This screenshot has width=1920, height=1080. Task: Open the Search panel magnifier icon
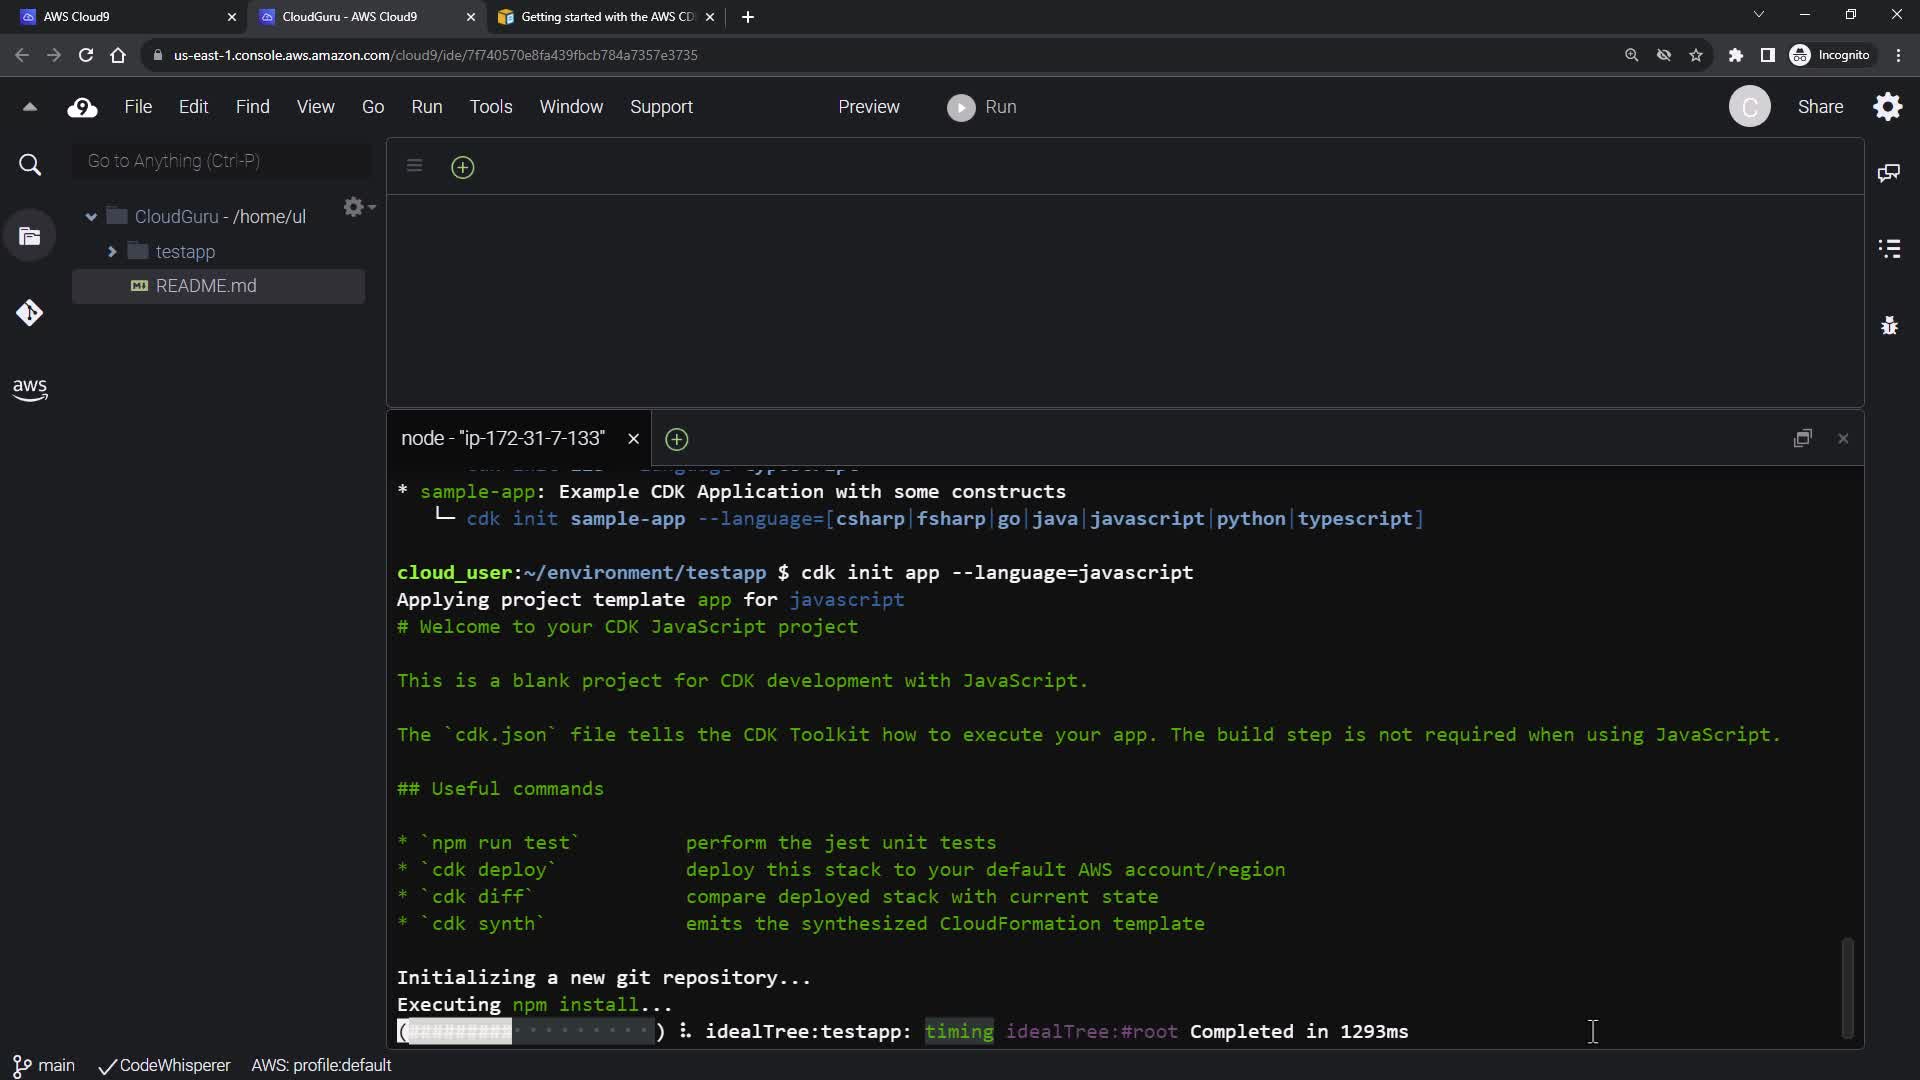[x=30, y=165]
